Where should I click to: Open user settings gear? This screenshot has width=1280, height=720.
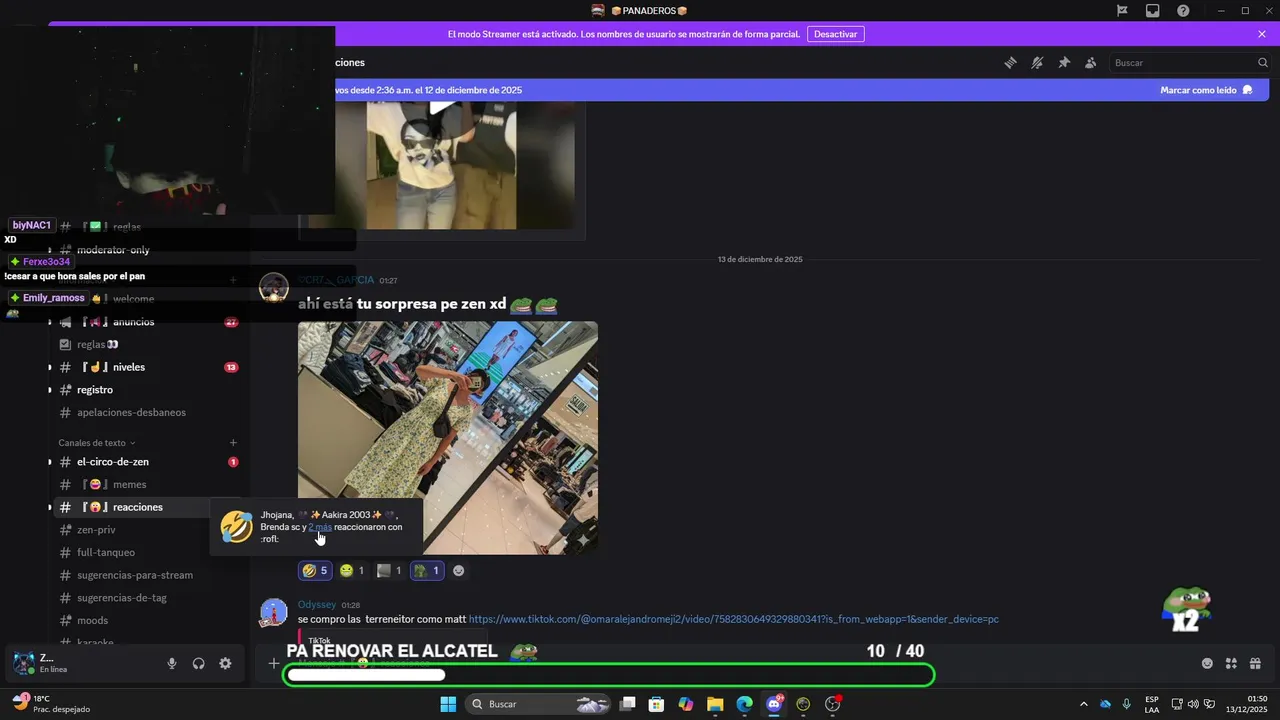pos(225,663)
